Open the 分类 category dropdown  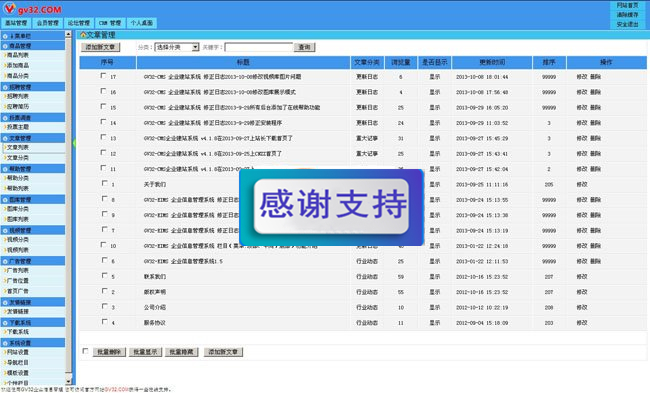(x=177, y=47)
